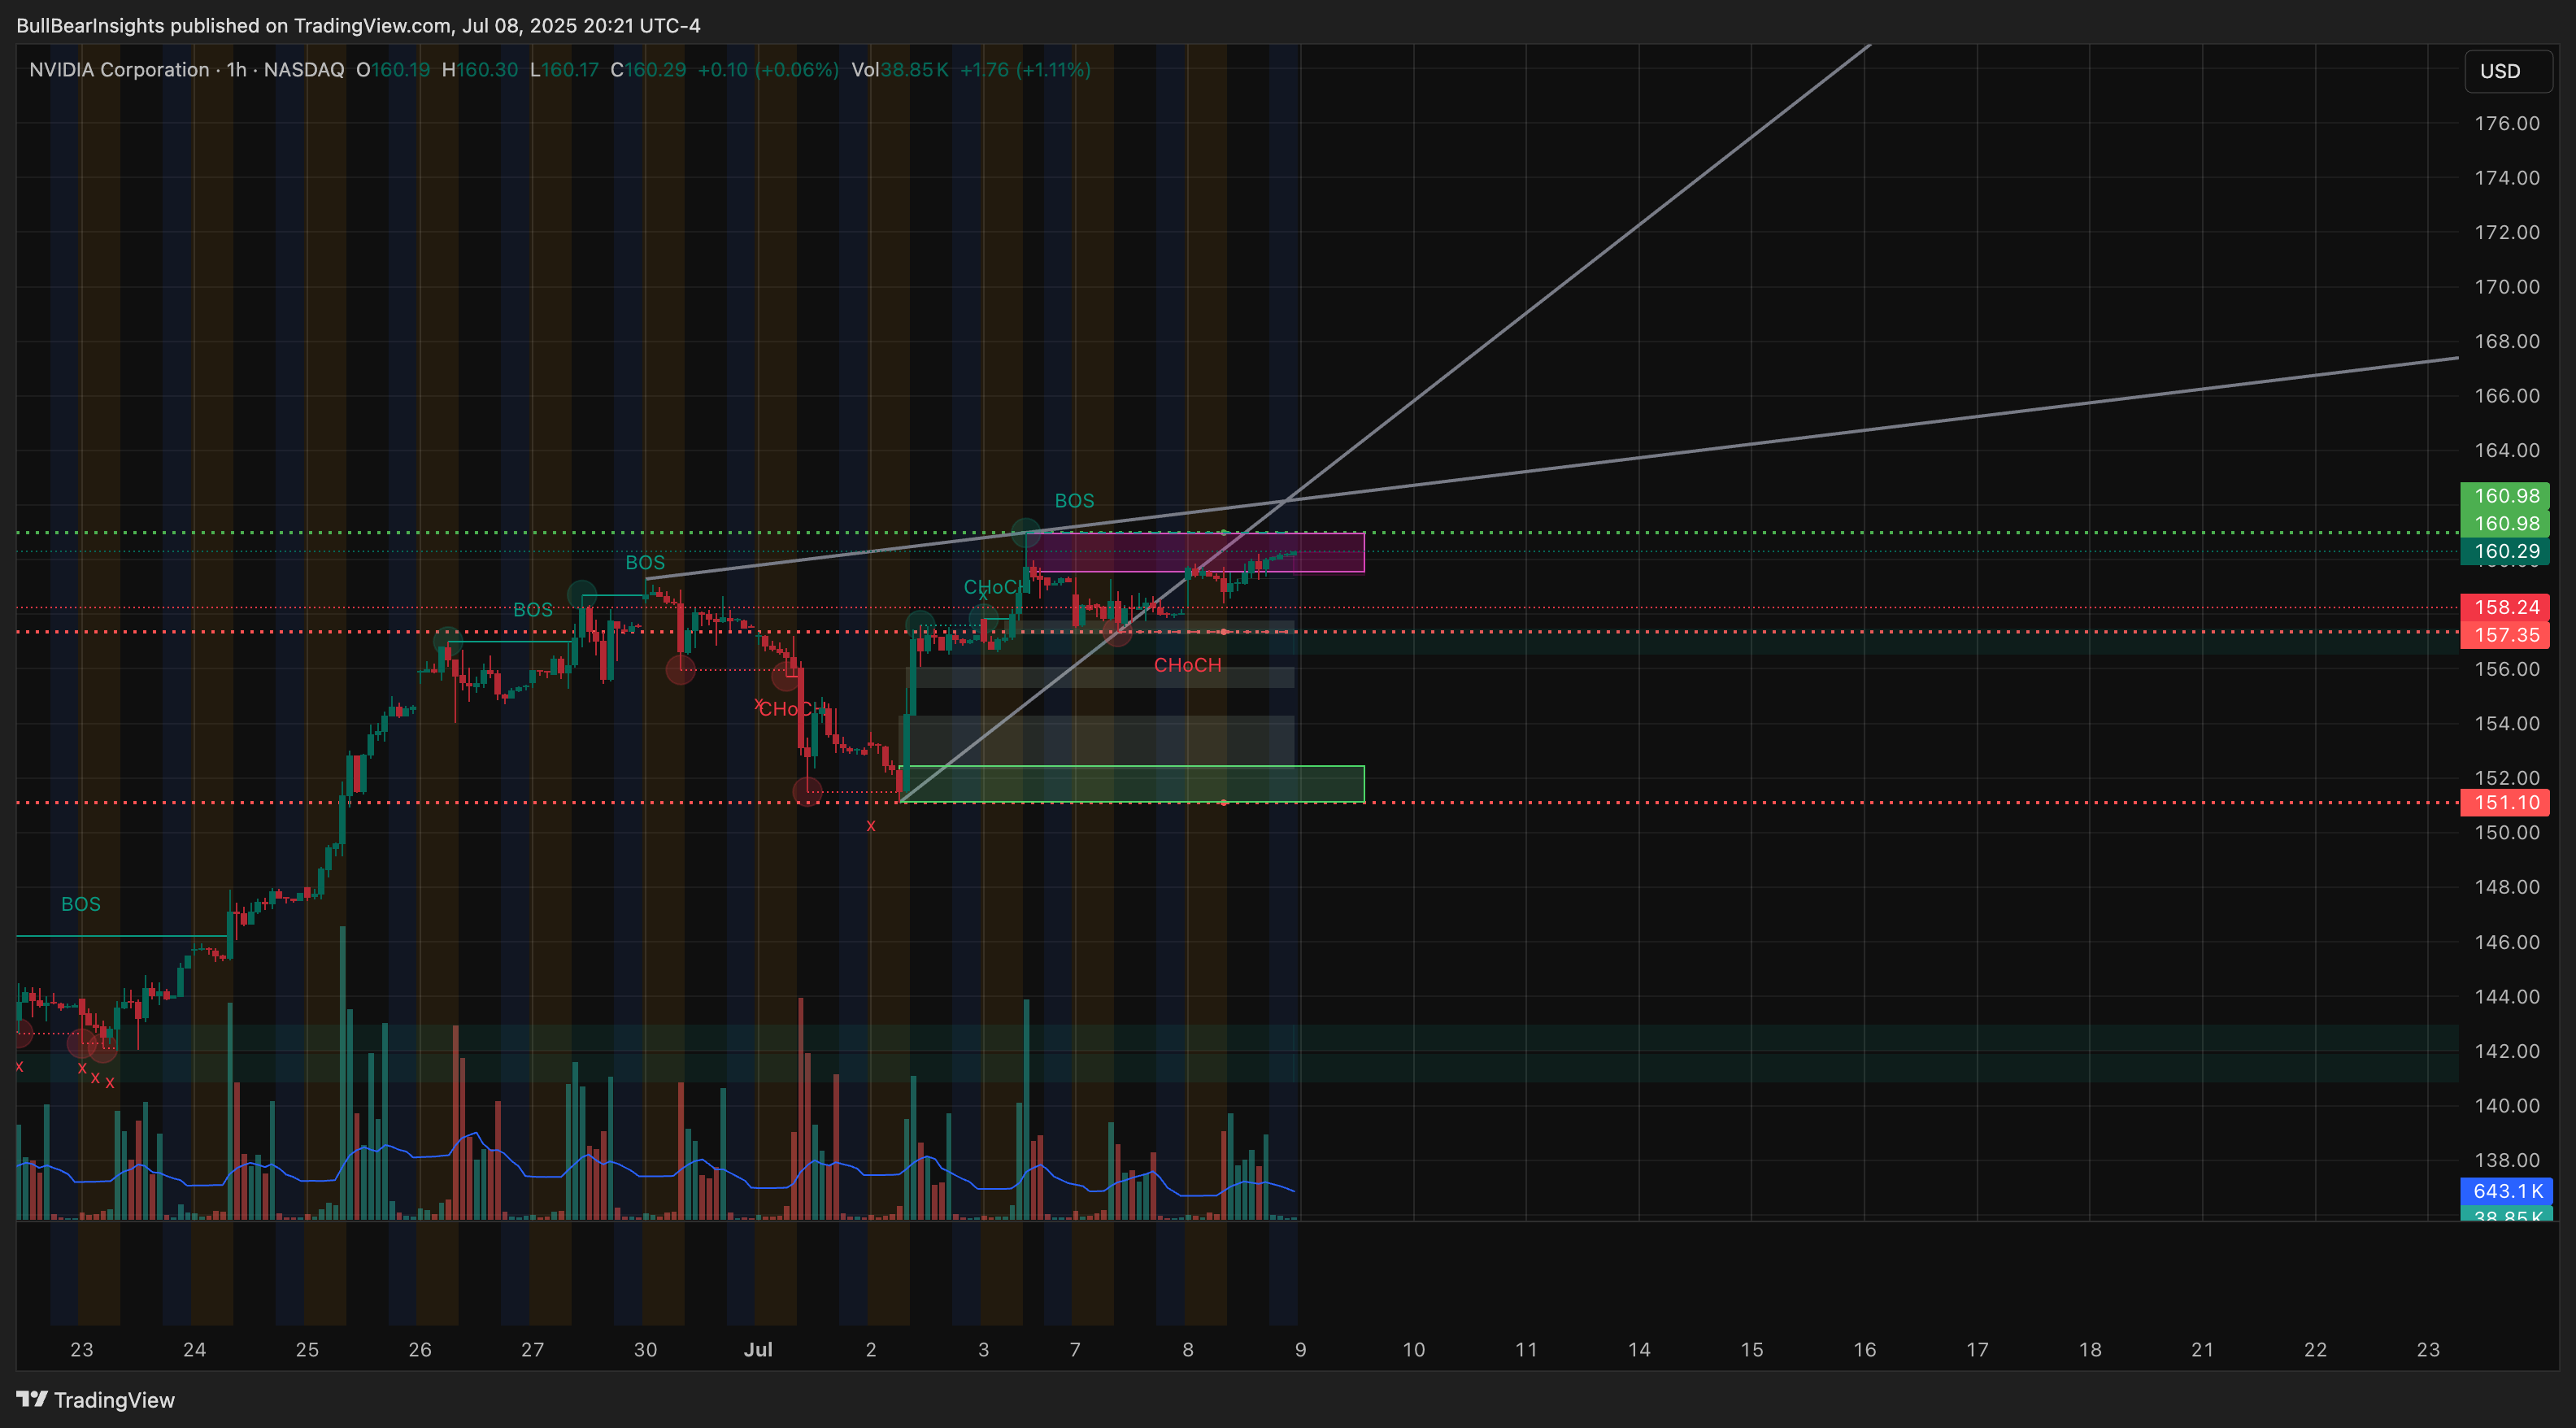Click the +1.76 (+1.11%) volume change
2576x1428 pixels.
click(x=1025, y=70)
